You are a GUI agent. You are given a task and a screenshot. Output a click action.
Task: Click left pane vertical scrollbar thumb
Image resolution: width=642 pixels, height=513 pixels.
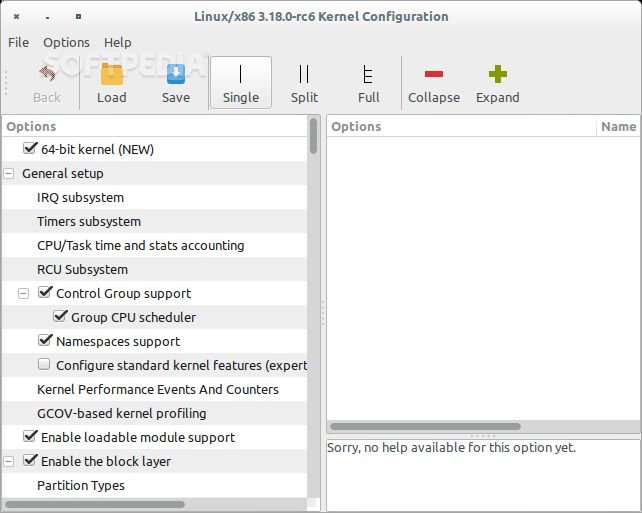[x=314, y=136]
